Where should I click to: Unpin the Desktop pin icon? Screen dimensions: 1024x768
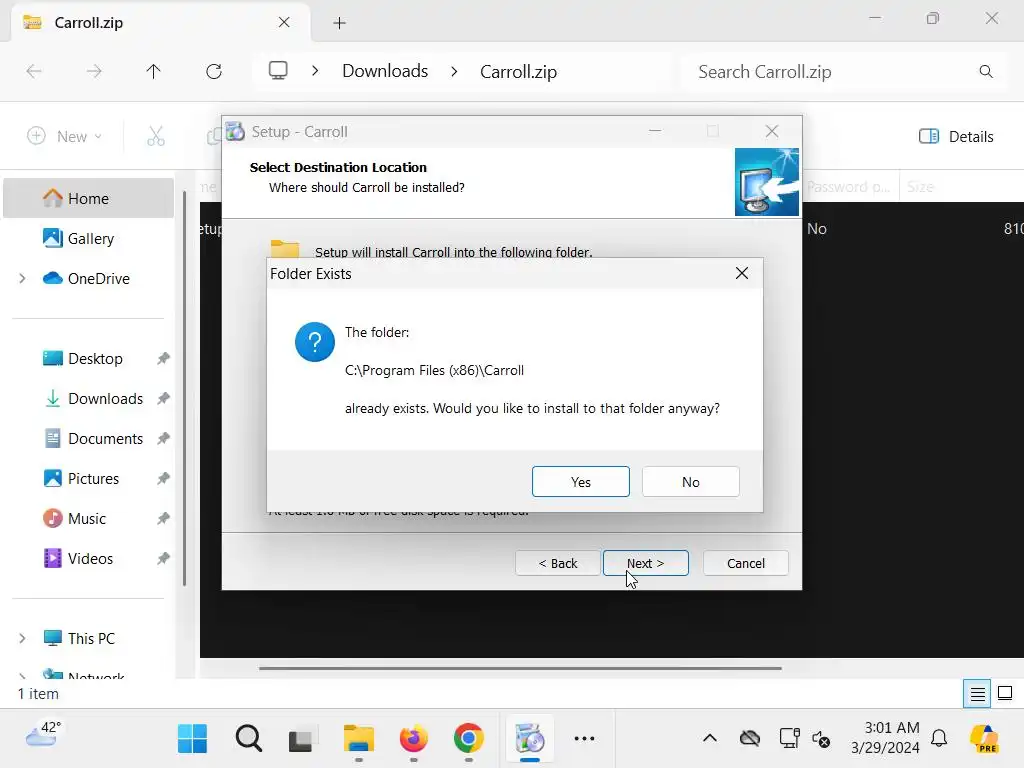point(163,358)
